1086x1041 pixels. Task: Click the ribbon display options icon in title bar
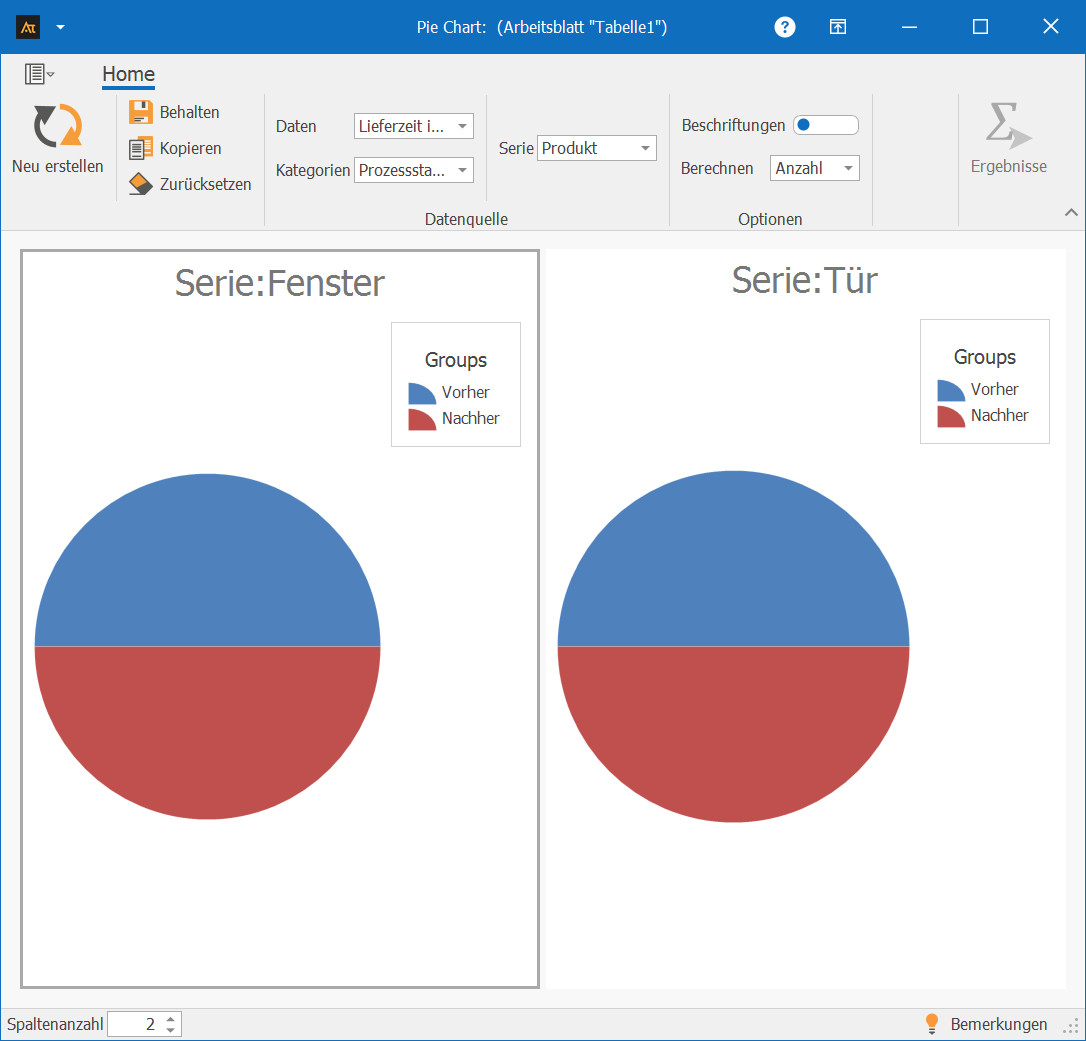tap(838, 27)
